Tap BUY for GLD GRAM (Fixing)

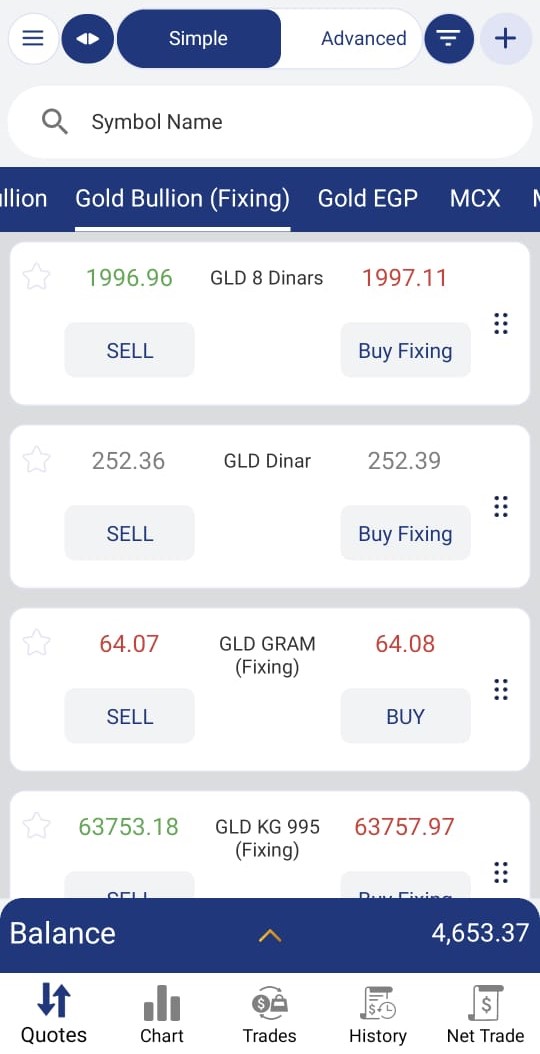pos(406,716)
